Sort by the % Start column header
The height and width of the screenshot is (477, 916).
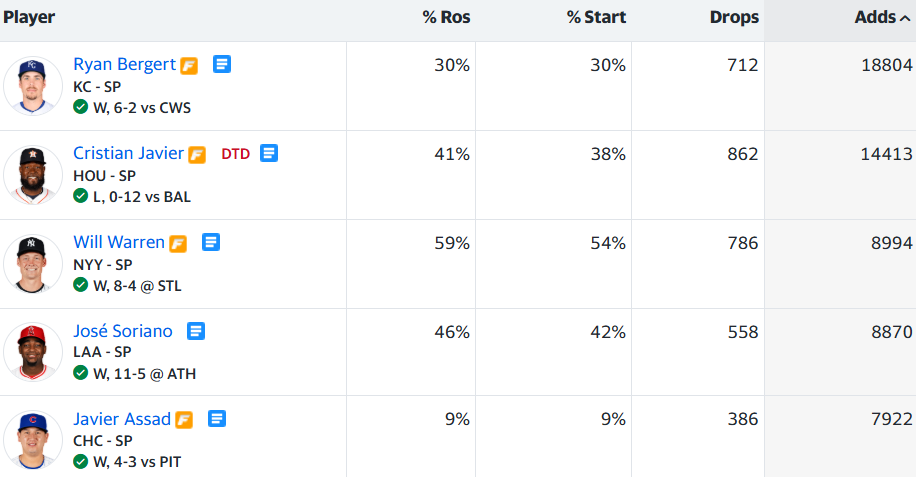(x=596, y=18)
